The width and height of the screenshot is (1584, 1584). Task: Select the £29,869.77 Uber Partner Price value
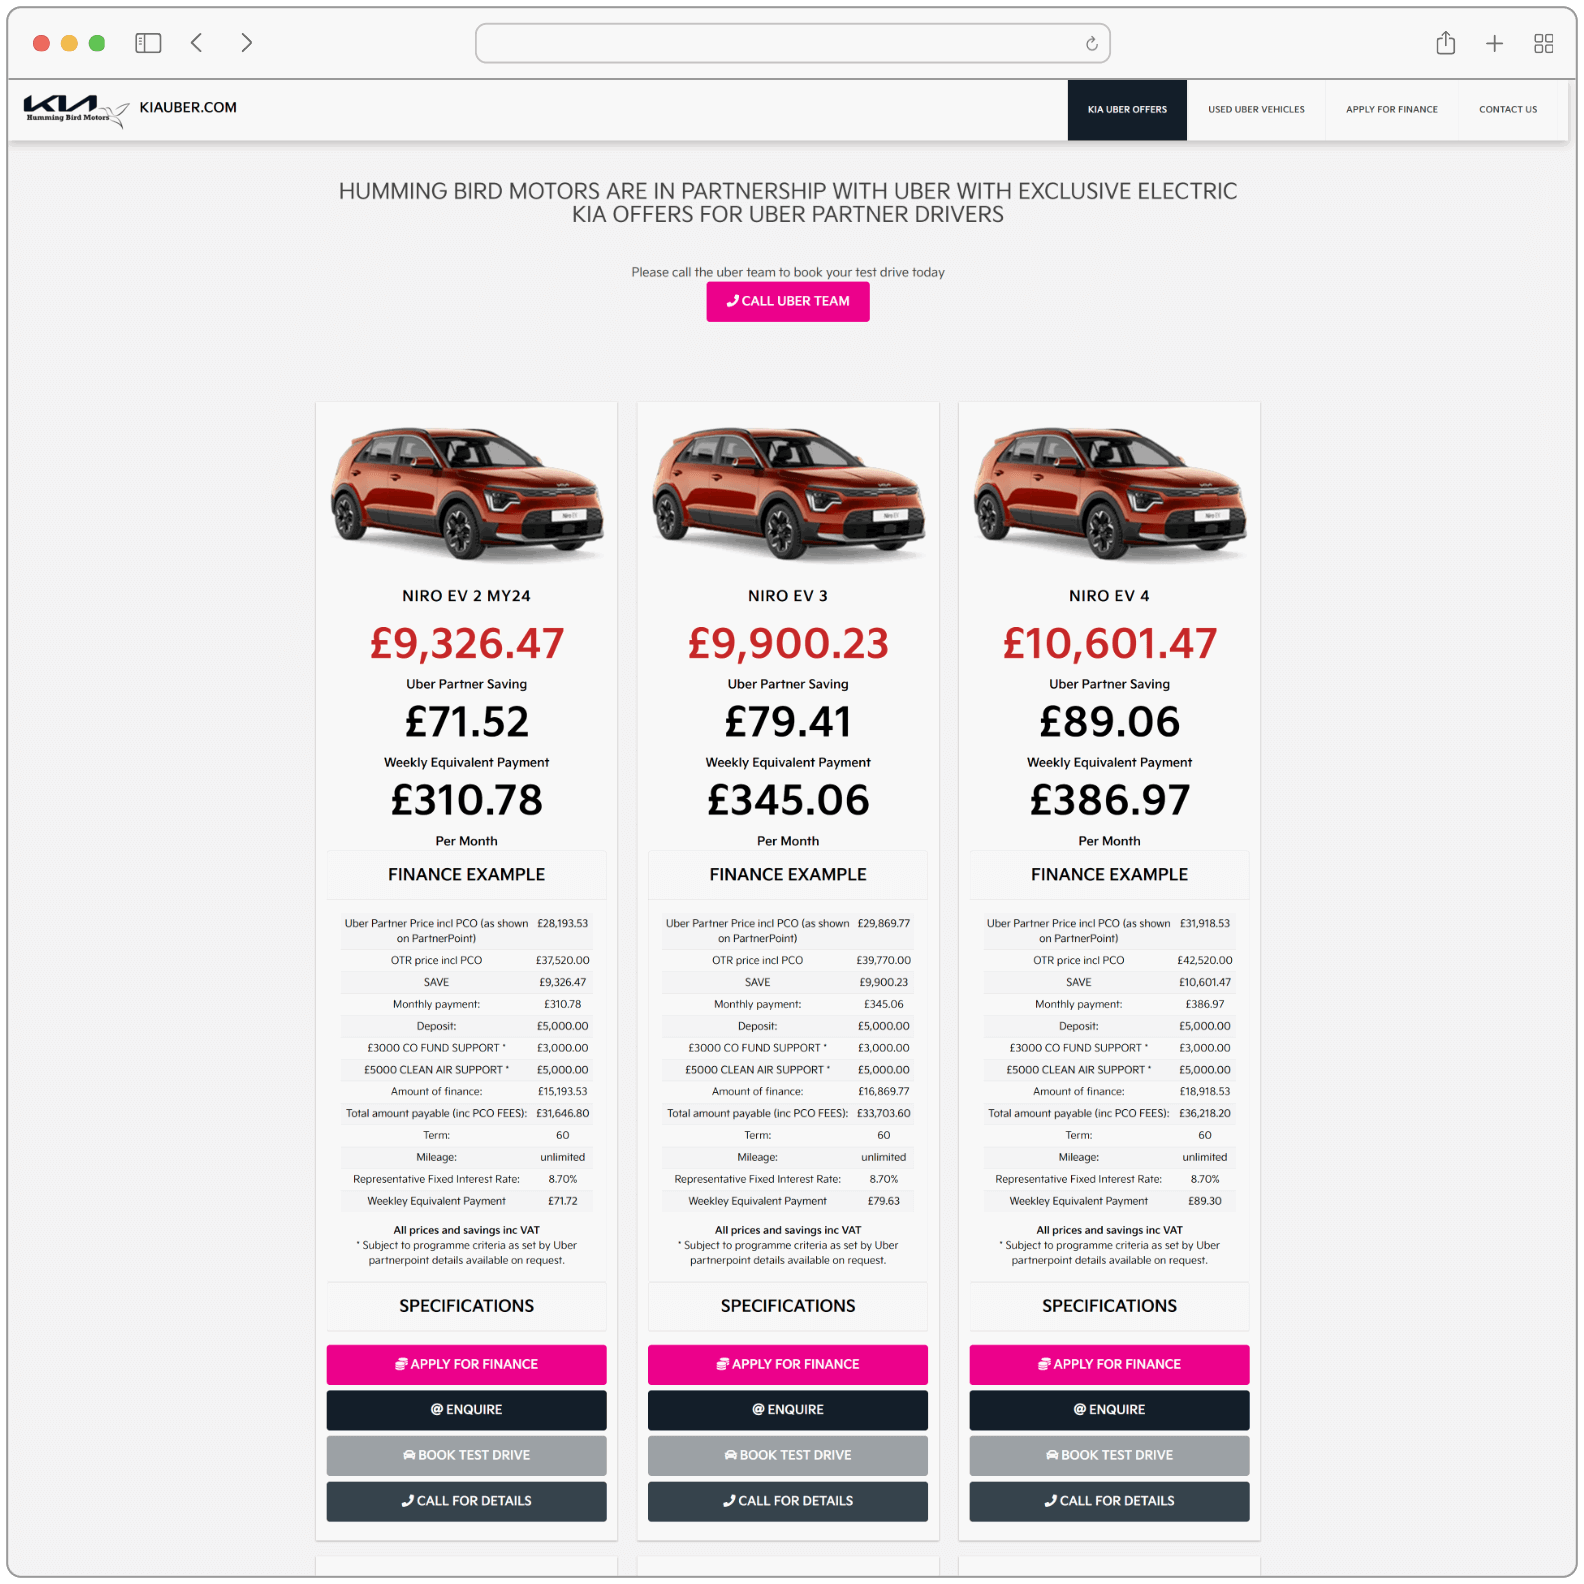[884, 924]
